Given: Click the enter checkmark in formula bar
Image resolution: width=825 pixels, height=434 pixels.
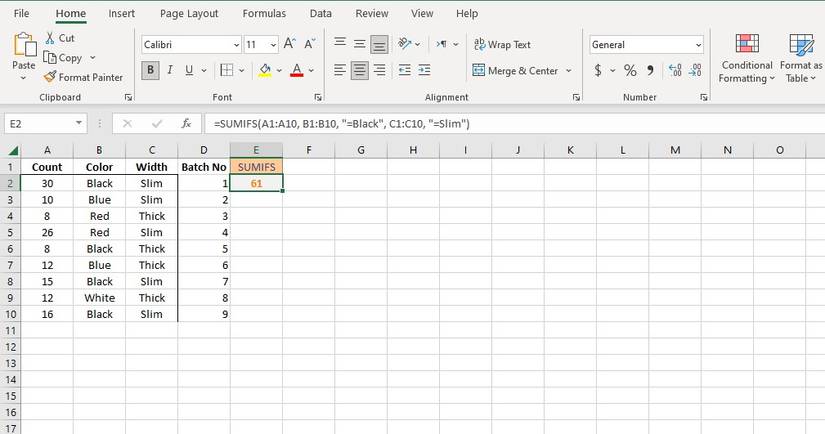Looking at the screenshot, I should (x=156, y=124).
